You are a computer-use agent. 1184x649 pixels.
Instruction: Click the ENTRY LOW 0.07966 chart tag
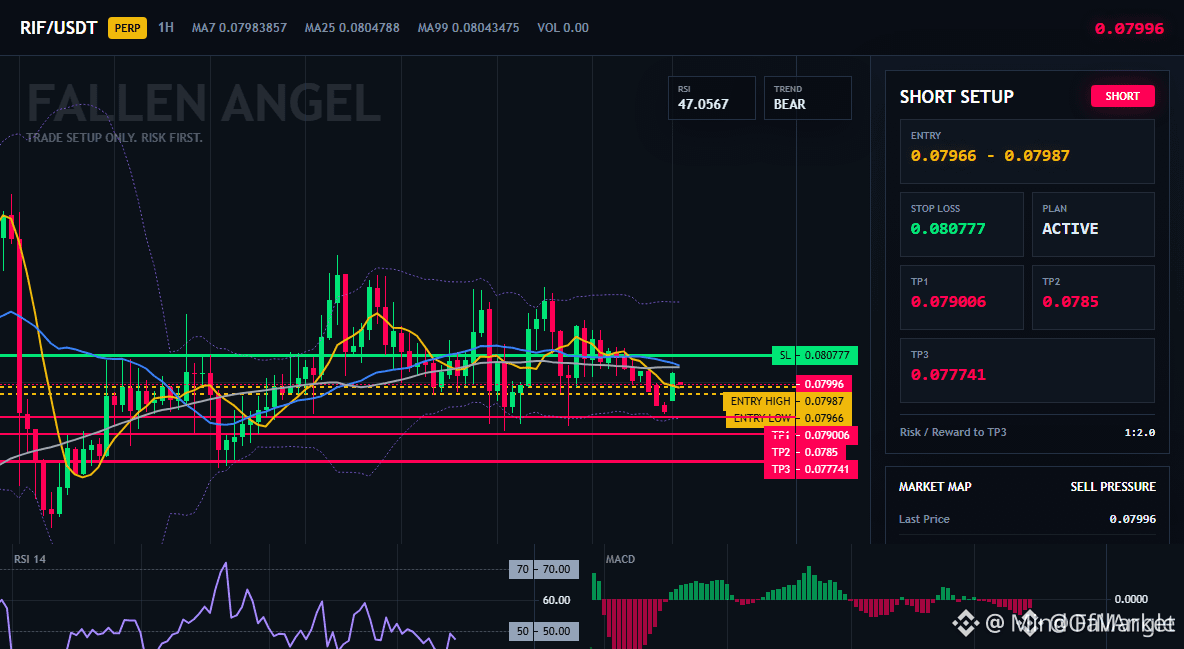(x=788, y=418)
